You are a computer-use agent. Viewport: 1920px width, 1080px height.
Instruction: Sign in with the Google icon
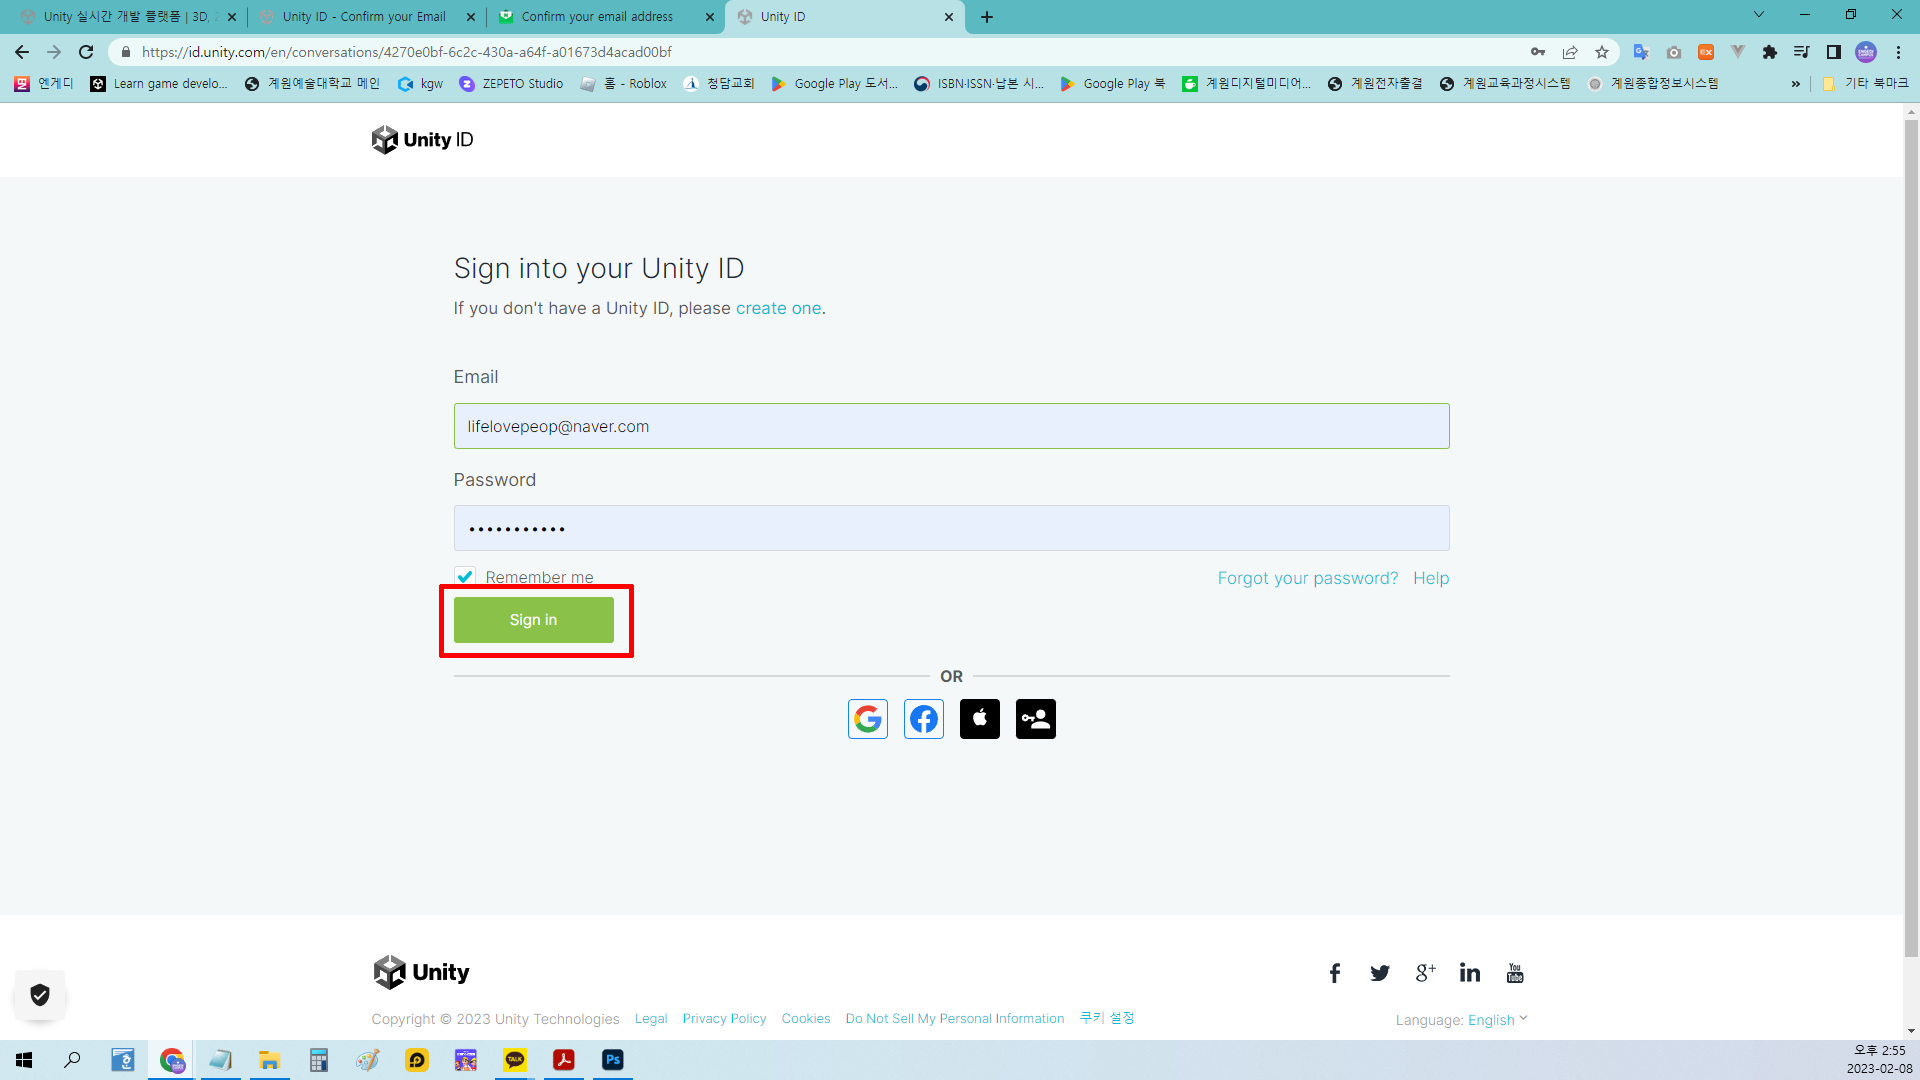point(867,719)
